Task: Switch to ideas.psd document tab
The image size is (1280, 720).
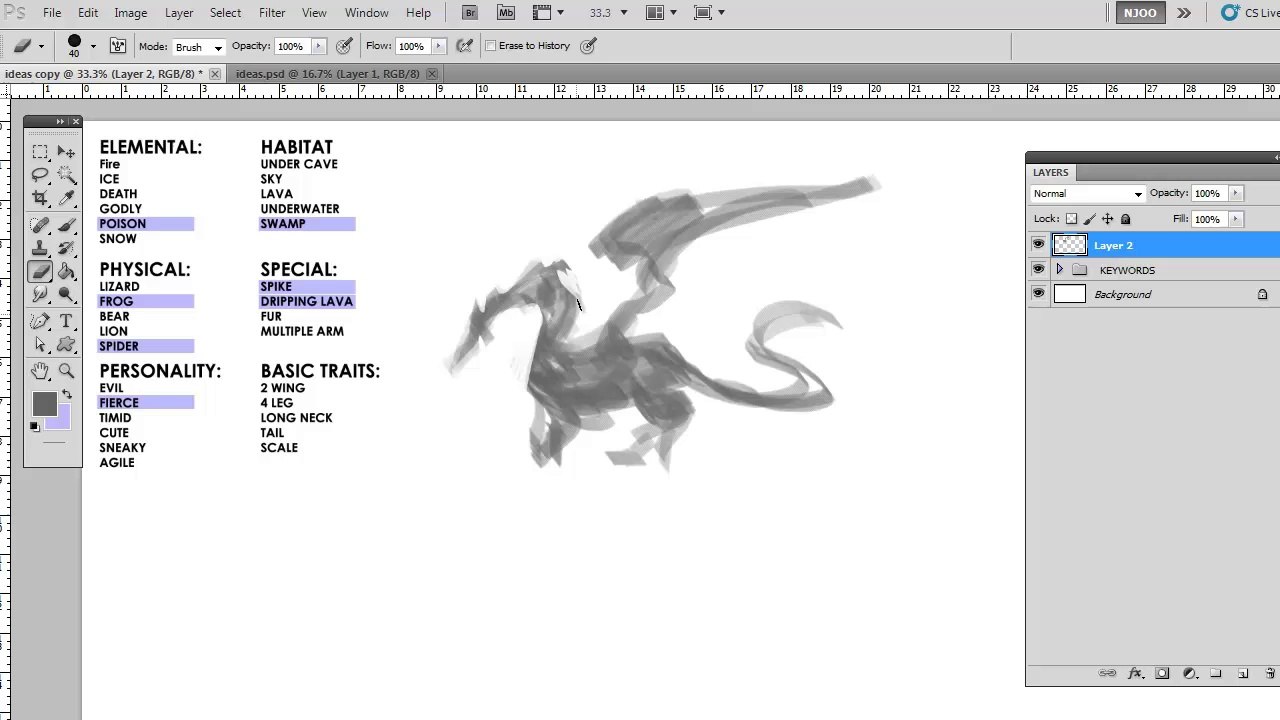Action: pyautogui.click(x=327, y=74)
